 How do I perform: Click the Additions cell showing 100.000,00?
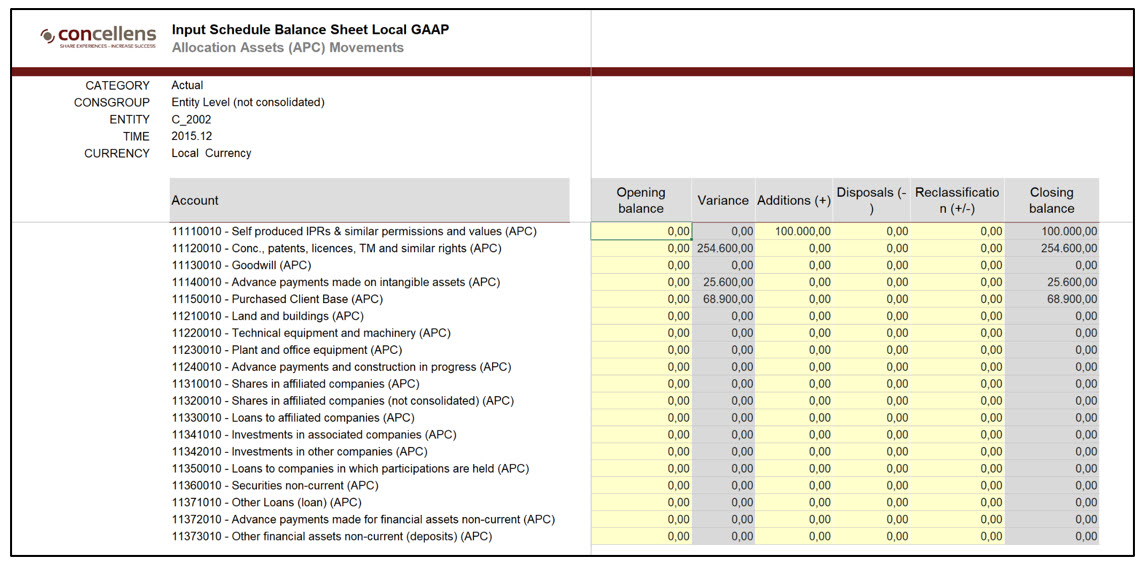pyautogui.click(x=795, y=231)
